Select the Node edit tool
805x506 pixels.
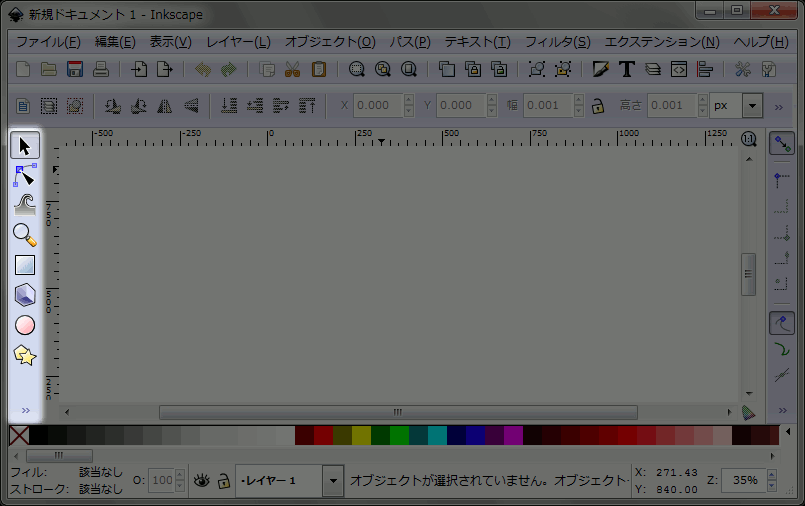[x=25, y=176]
